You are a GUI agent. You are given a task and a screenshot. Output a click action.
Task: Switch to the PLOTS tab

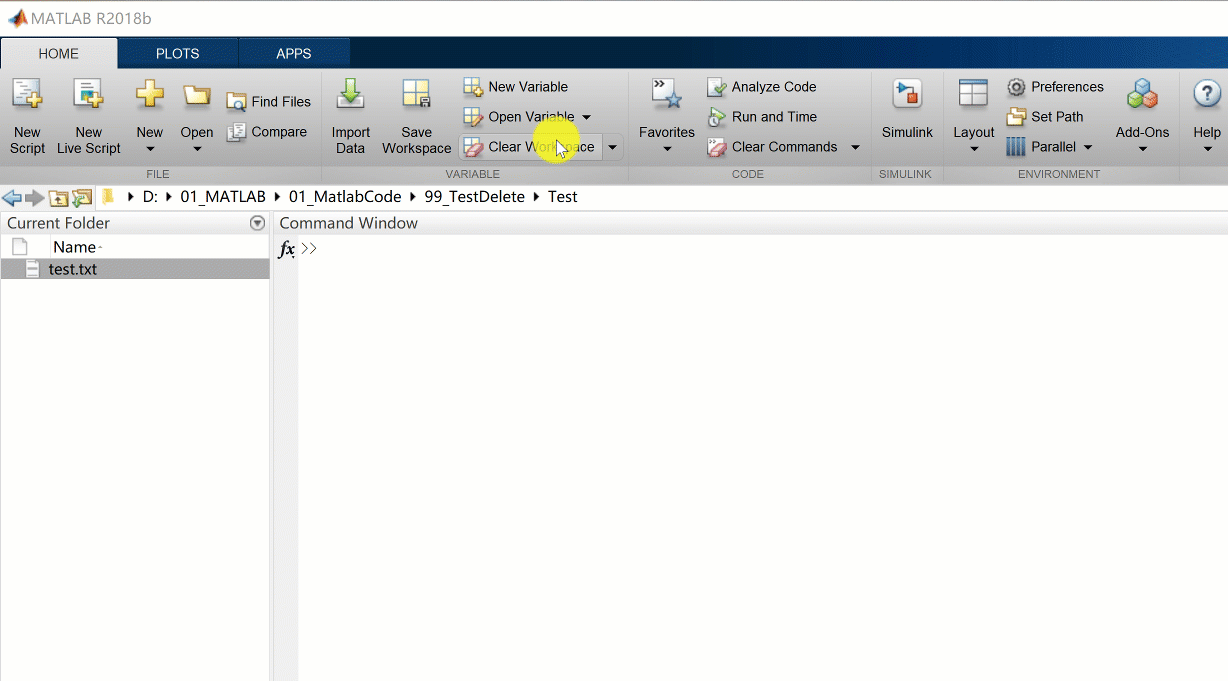tap(178, 54)
